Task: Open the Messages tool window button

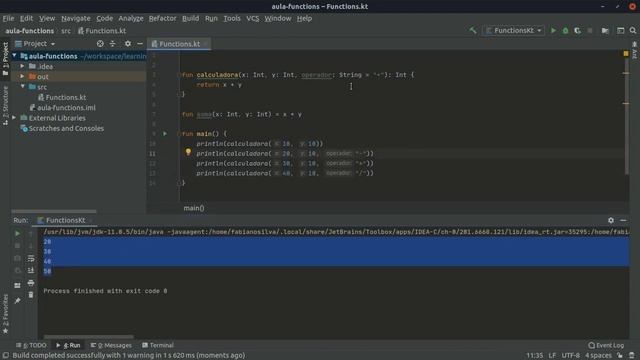Action: coord(111,345)
